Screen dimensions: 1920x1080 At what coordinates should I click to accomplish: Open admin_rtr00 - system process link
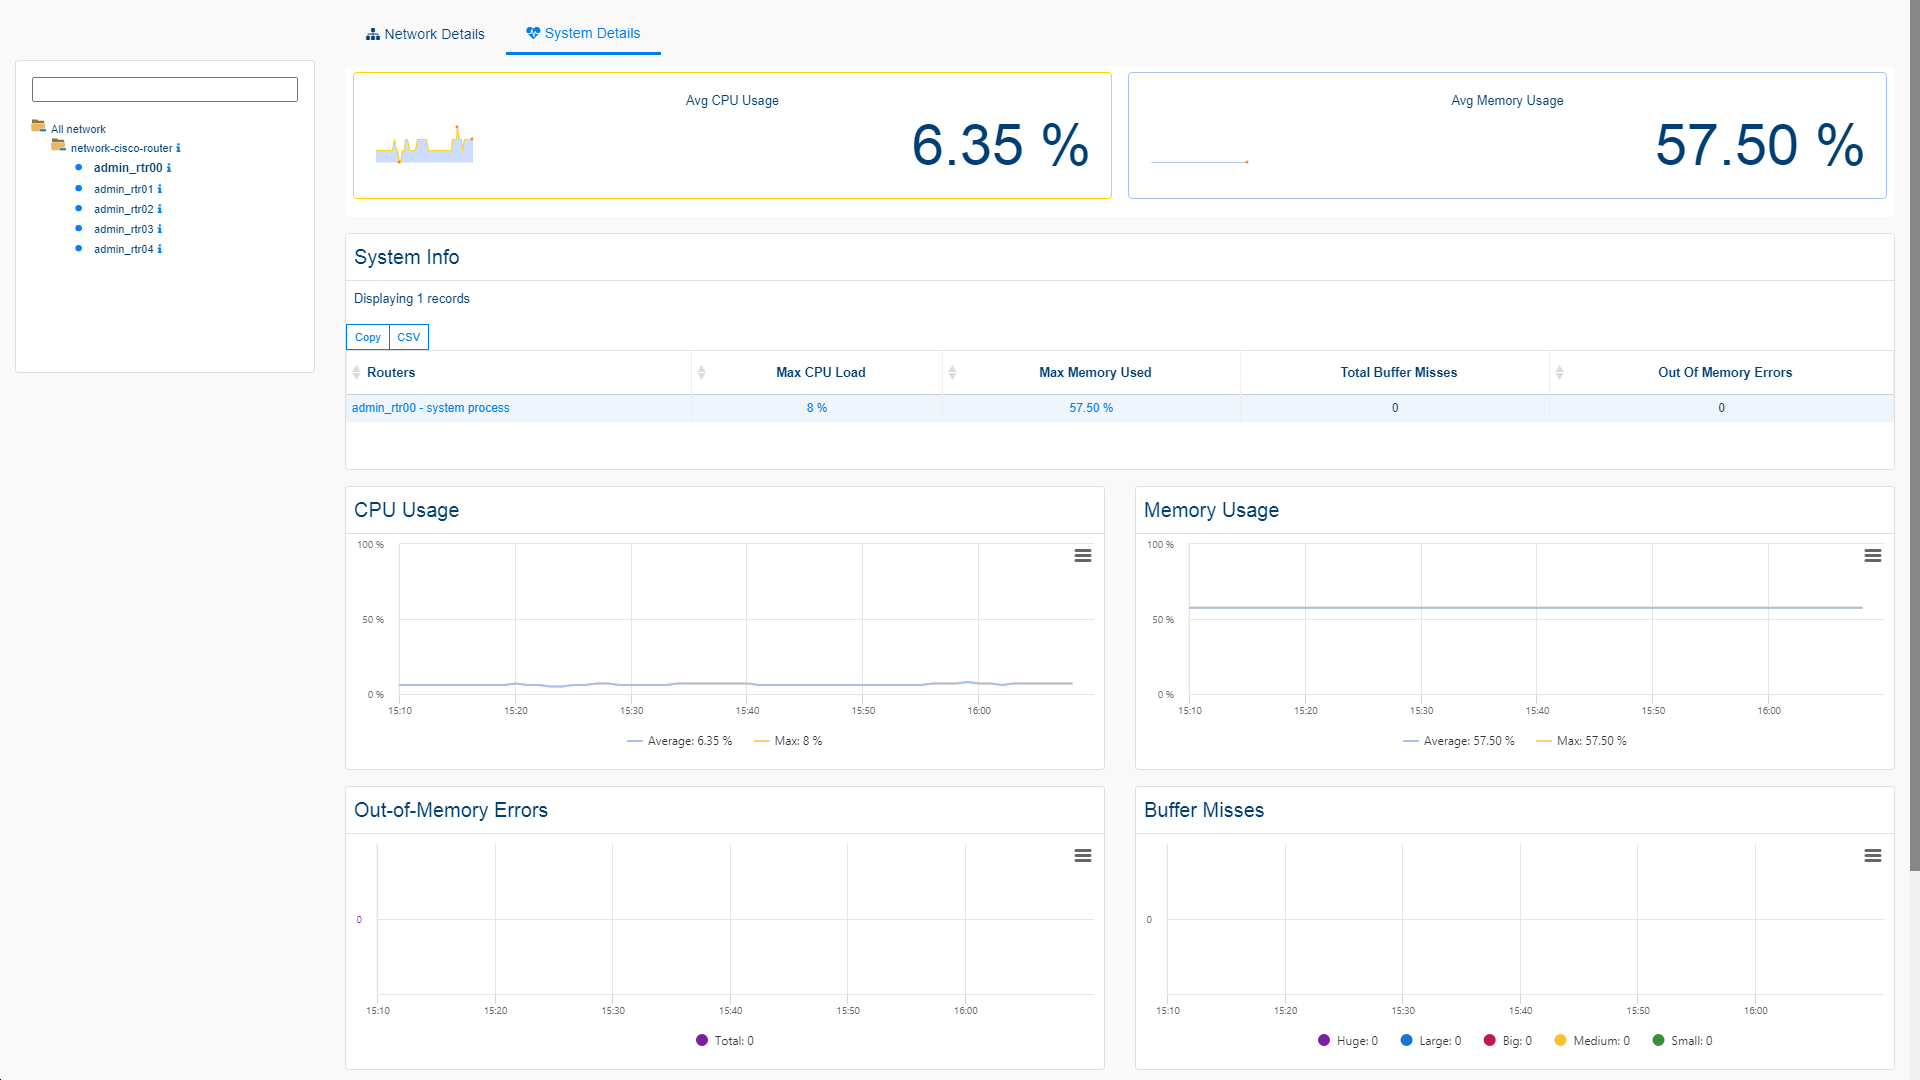coord(430,408)
